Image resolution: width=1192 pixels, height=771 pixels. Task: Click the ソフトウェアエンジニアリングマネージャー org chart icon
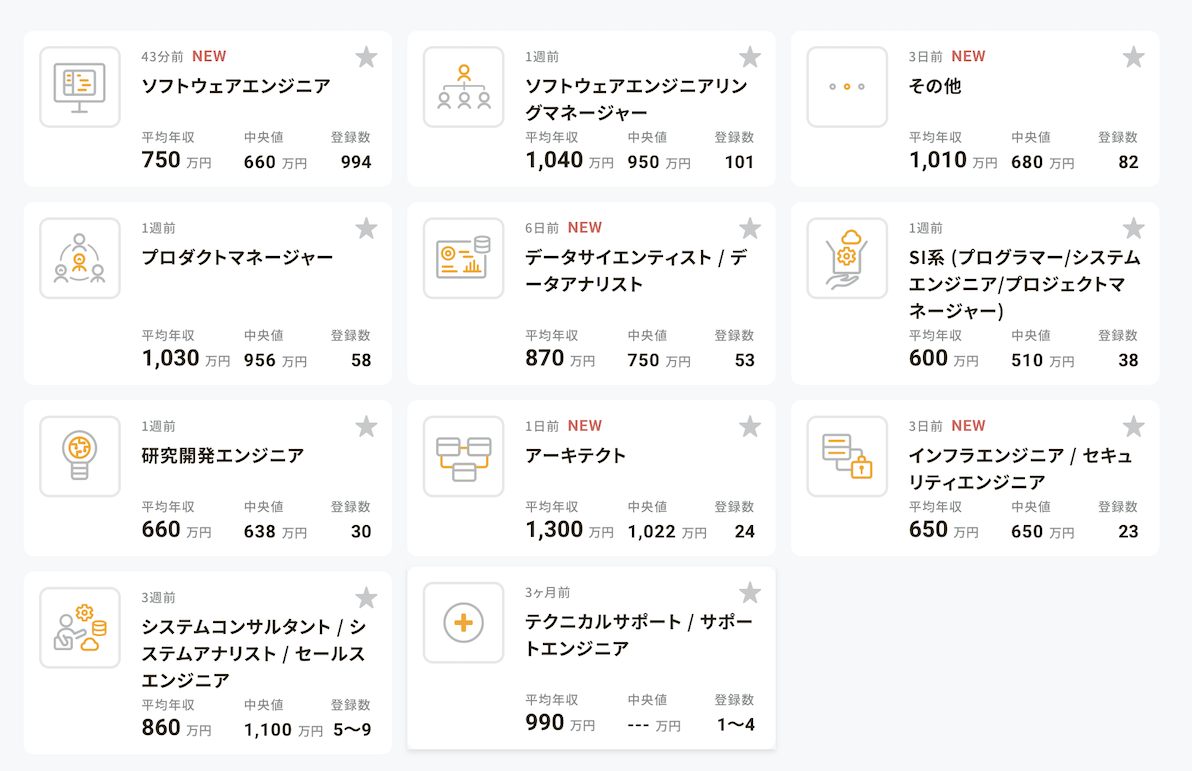[463, 87]
